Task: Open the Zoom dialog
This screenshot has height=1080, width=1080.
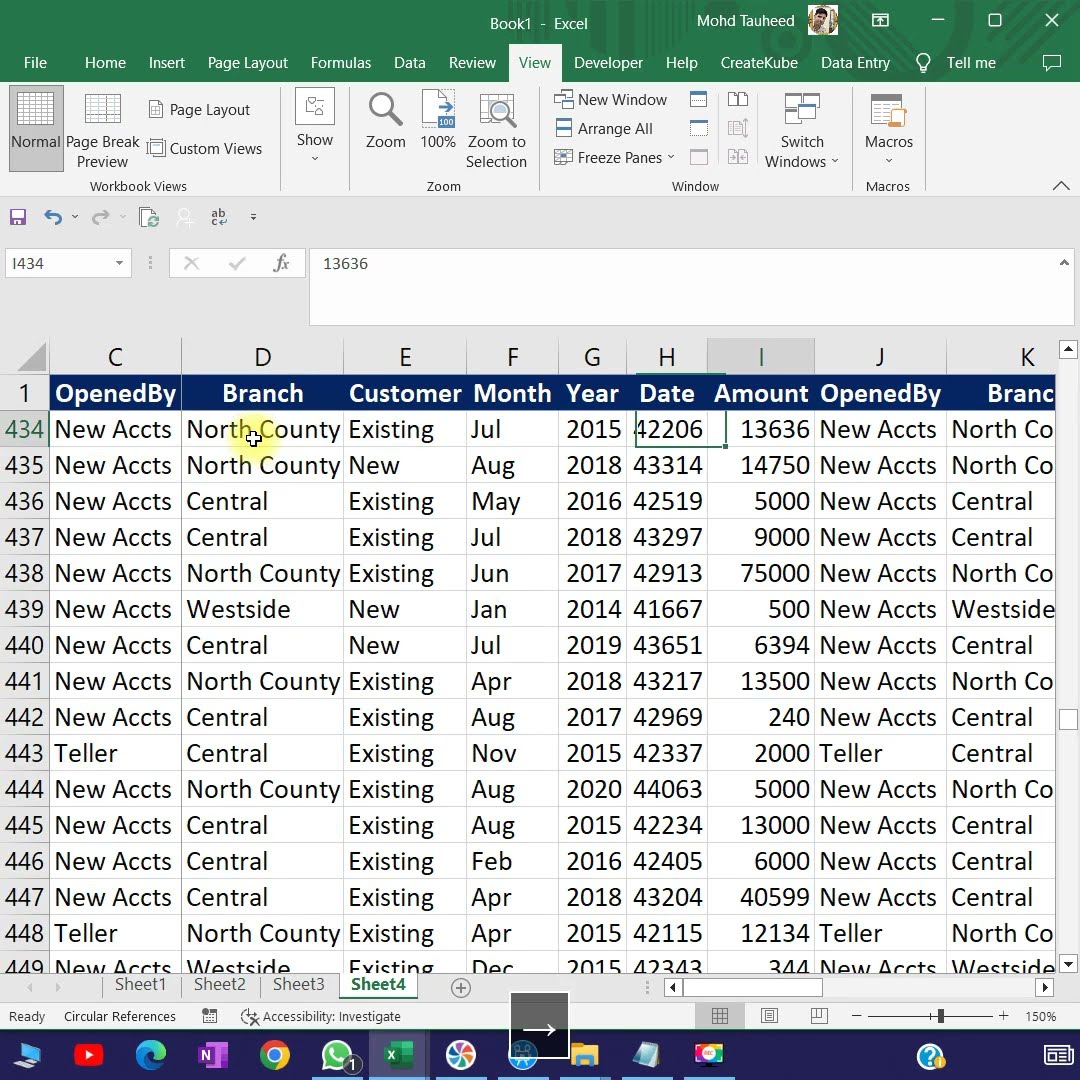Action: [385, 121]
